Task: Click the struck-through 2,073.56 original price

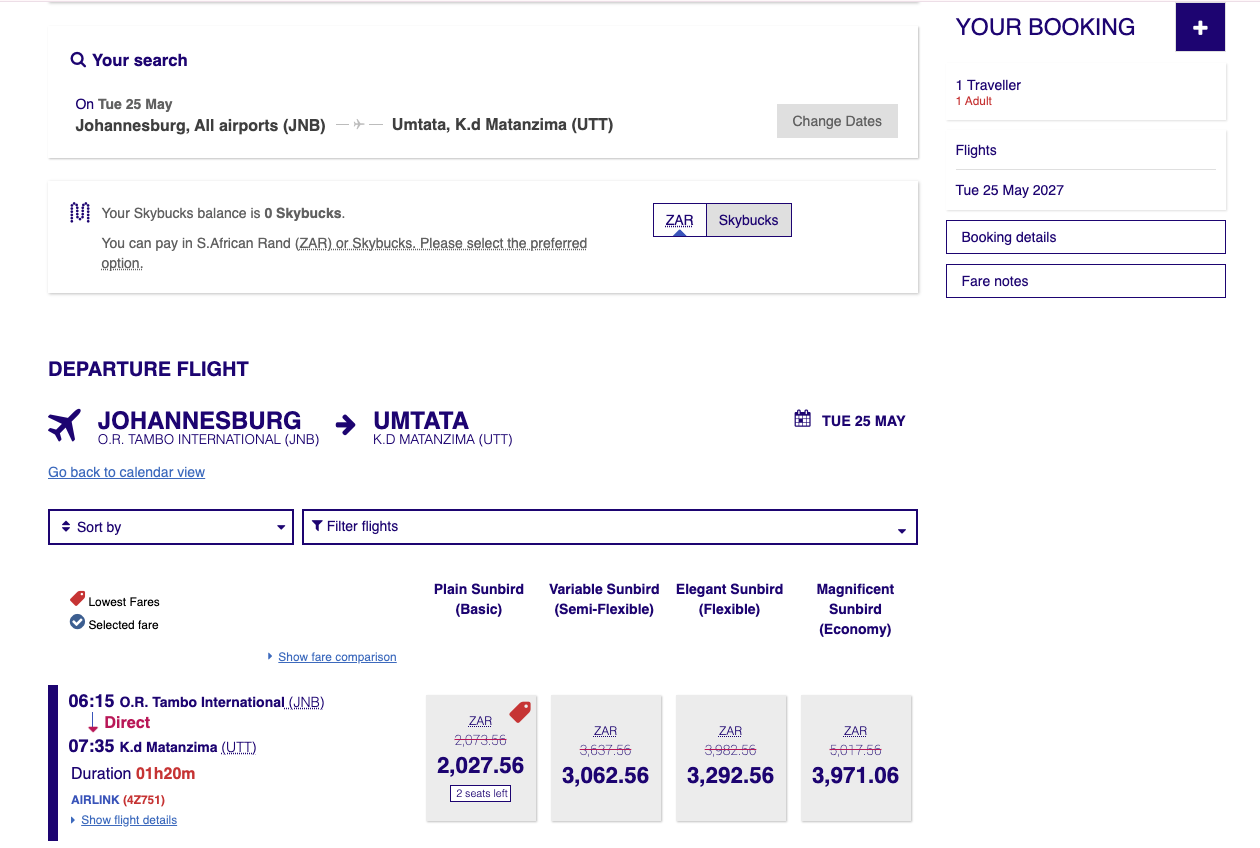Action: tap(480, 740)
